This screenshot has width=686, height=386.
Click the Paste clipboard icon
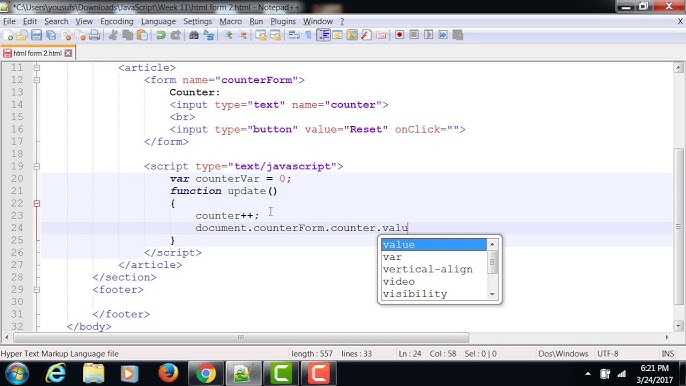coord(142,35)
